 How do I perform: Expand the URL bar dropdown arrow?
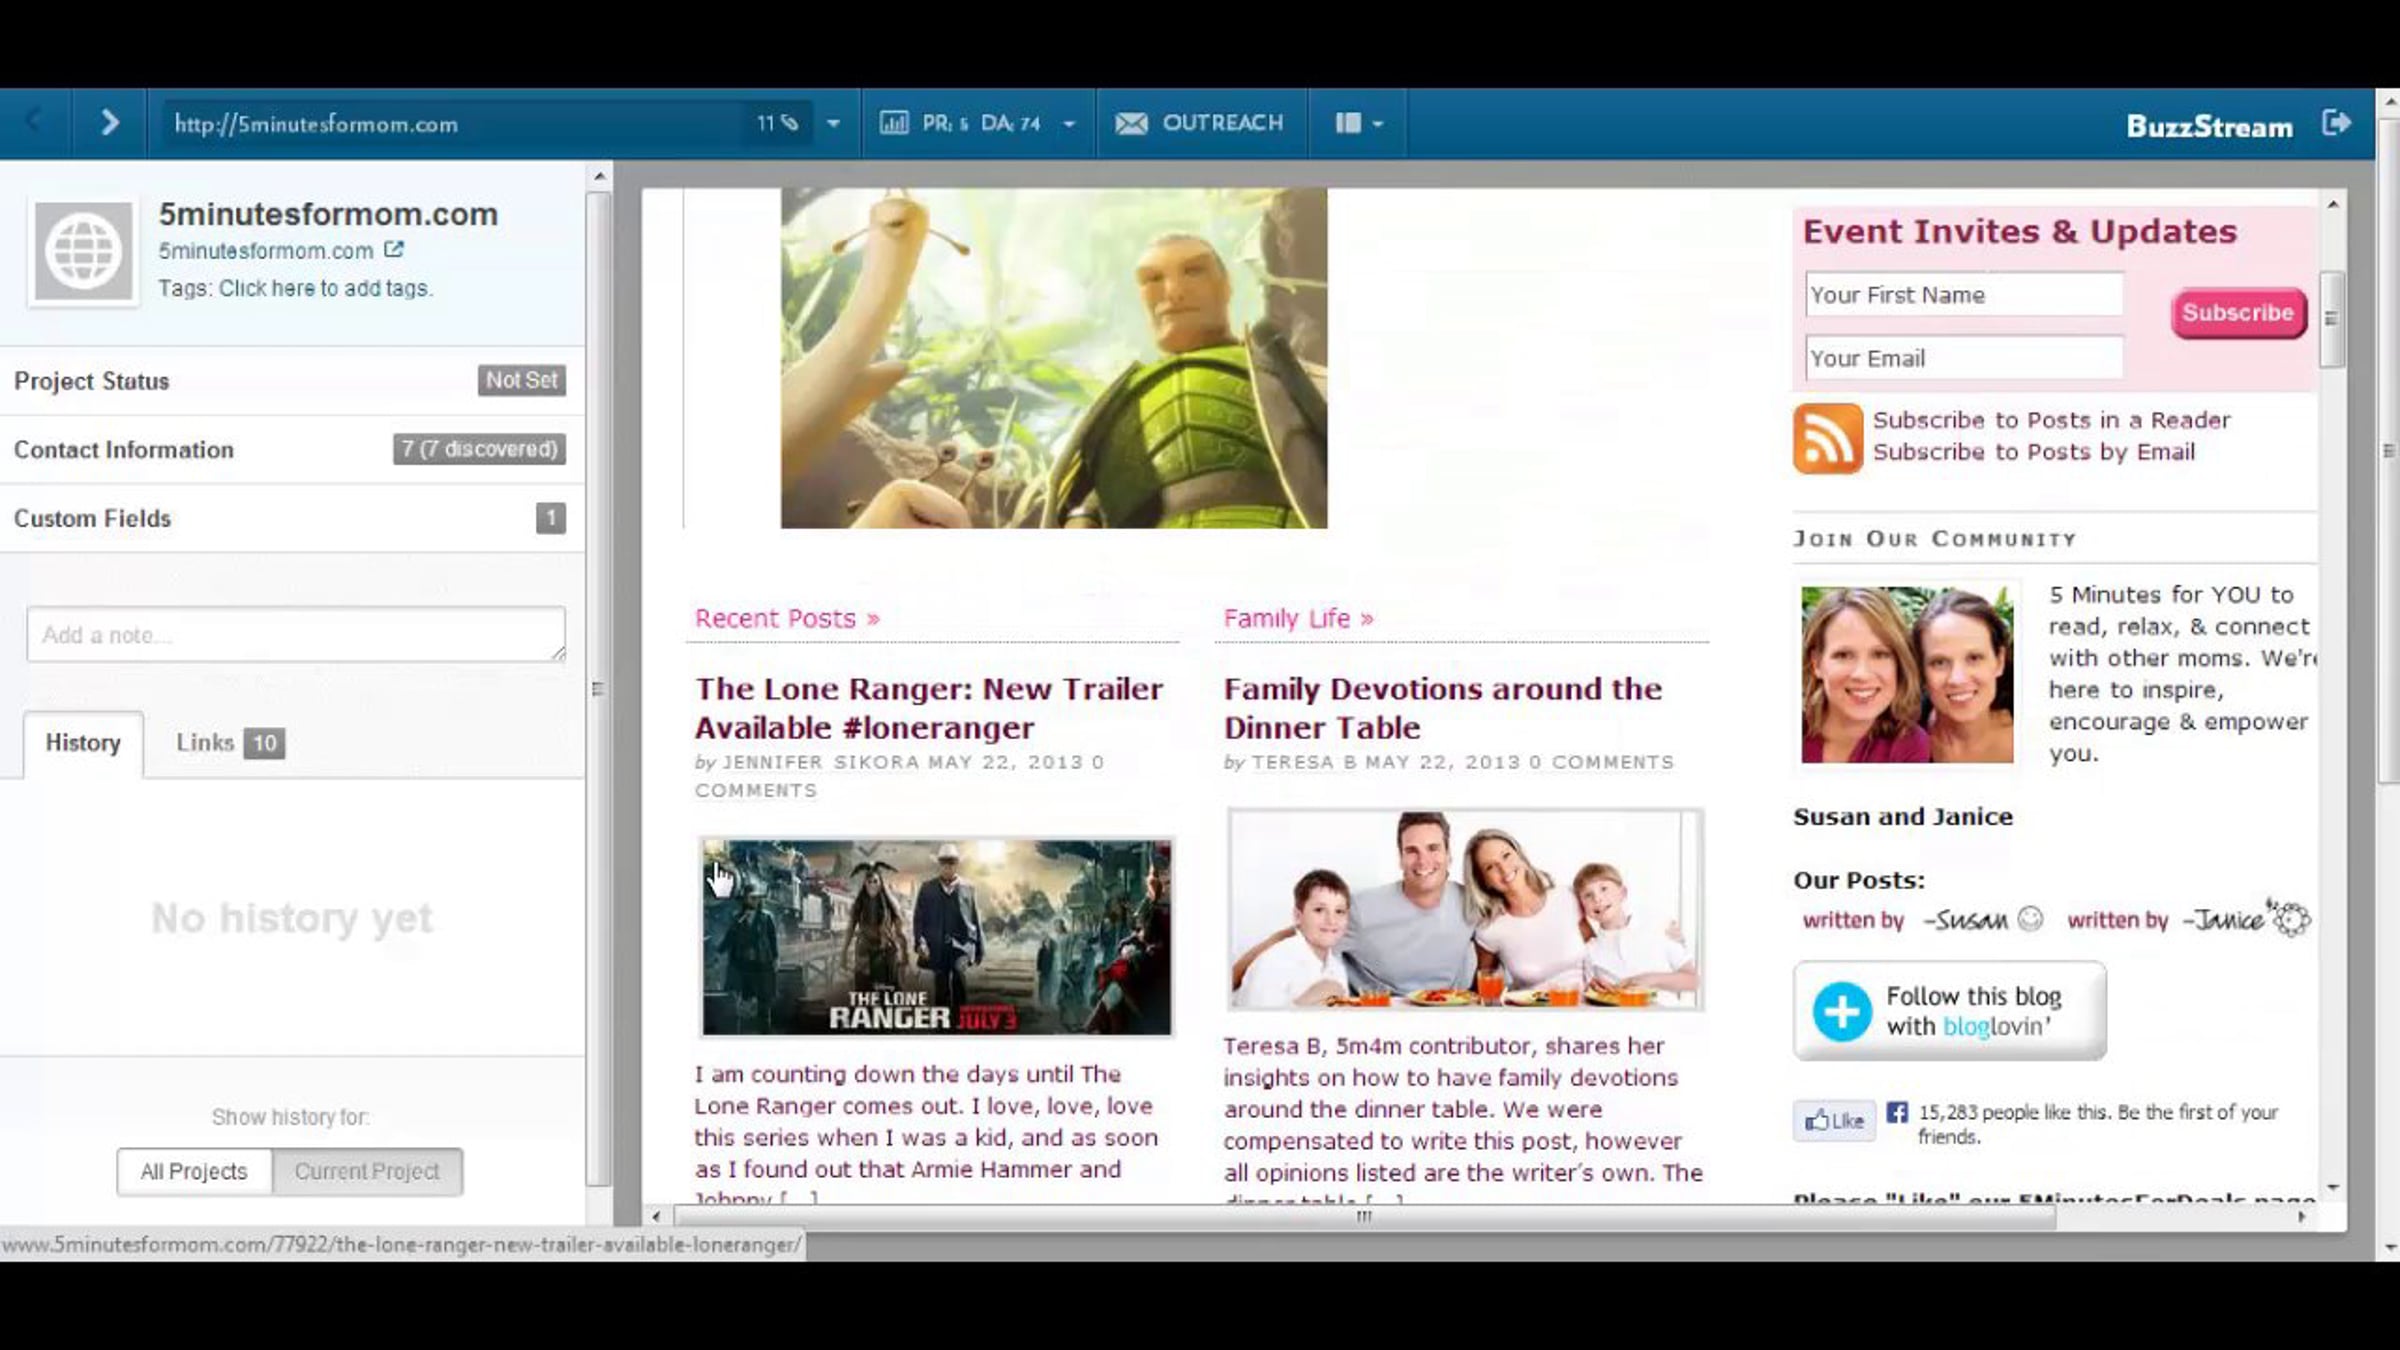pos(833,124)
